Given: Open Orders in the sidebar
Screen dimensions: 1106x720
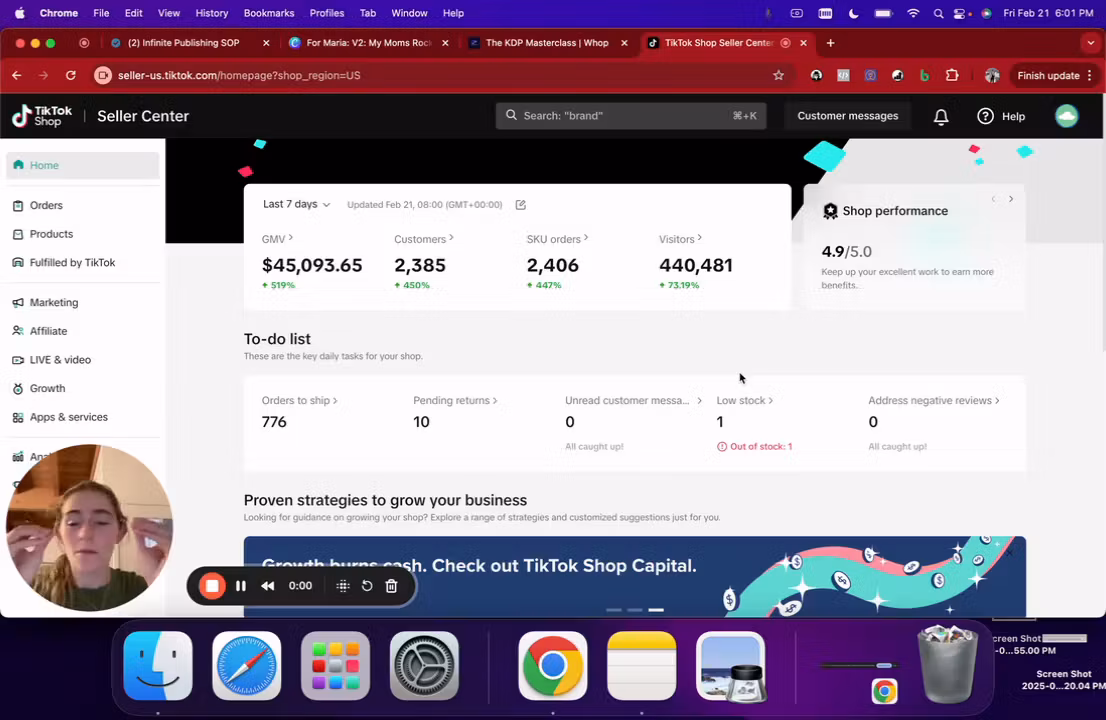Looking at the screenshot, I should [46, 205].
